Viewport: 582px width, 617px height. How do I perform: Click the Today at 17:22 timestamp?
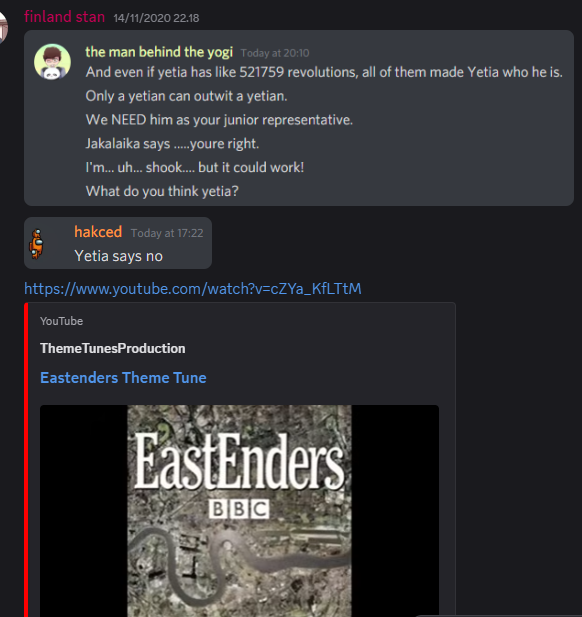click(x=167, y=233)
